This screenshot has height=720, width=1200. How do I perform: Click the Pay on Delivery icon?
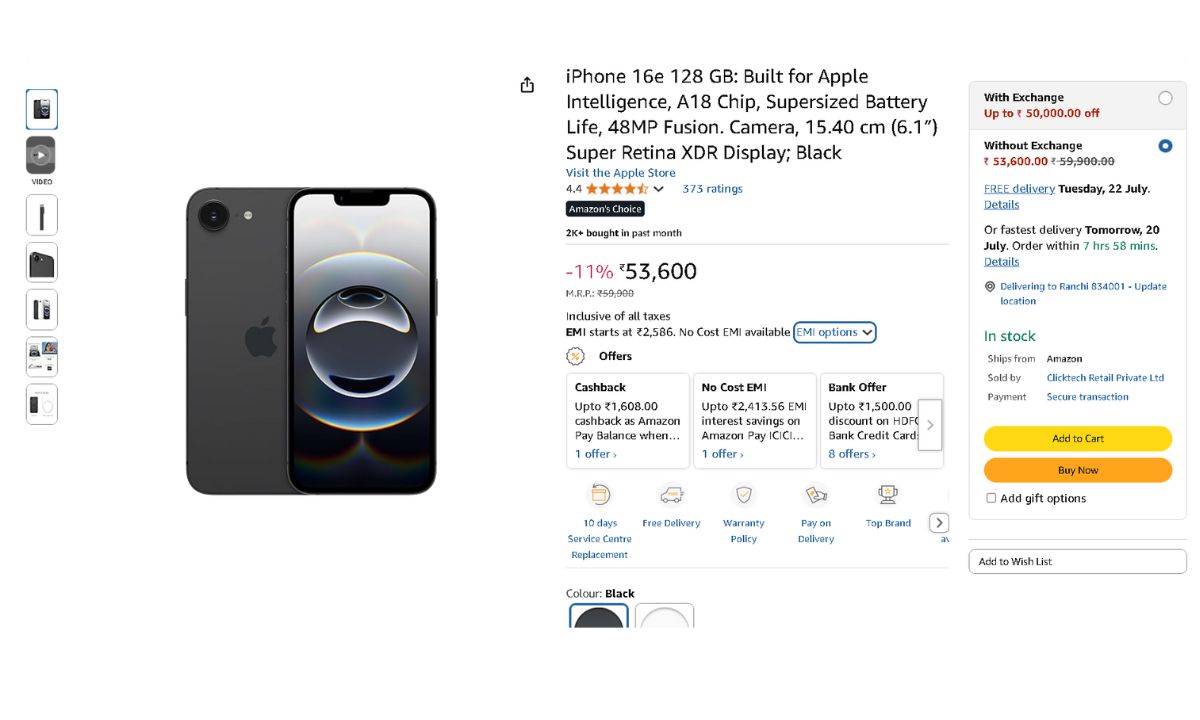pos(816,495)
